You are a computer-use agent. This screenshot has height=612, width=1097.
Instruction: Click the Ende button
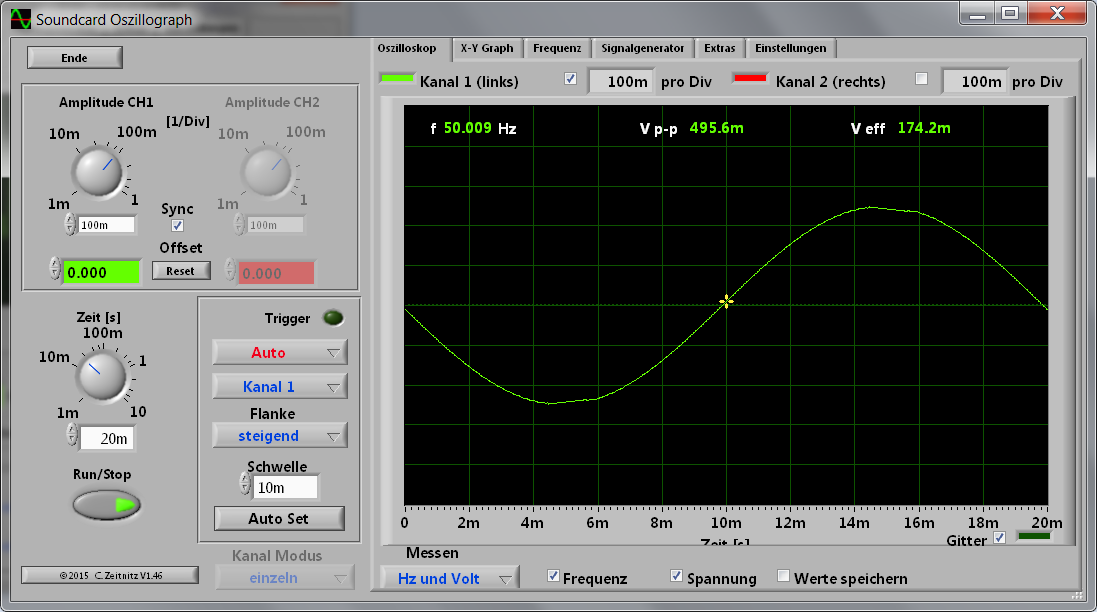pyautogui.click(x=75, y=58)
